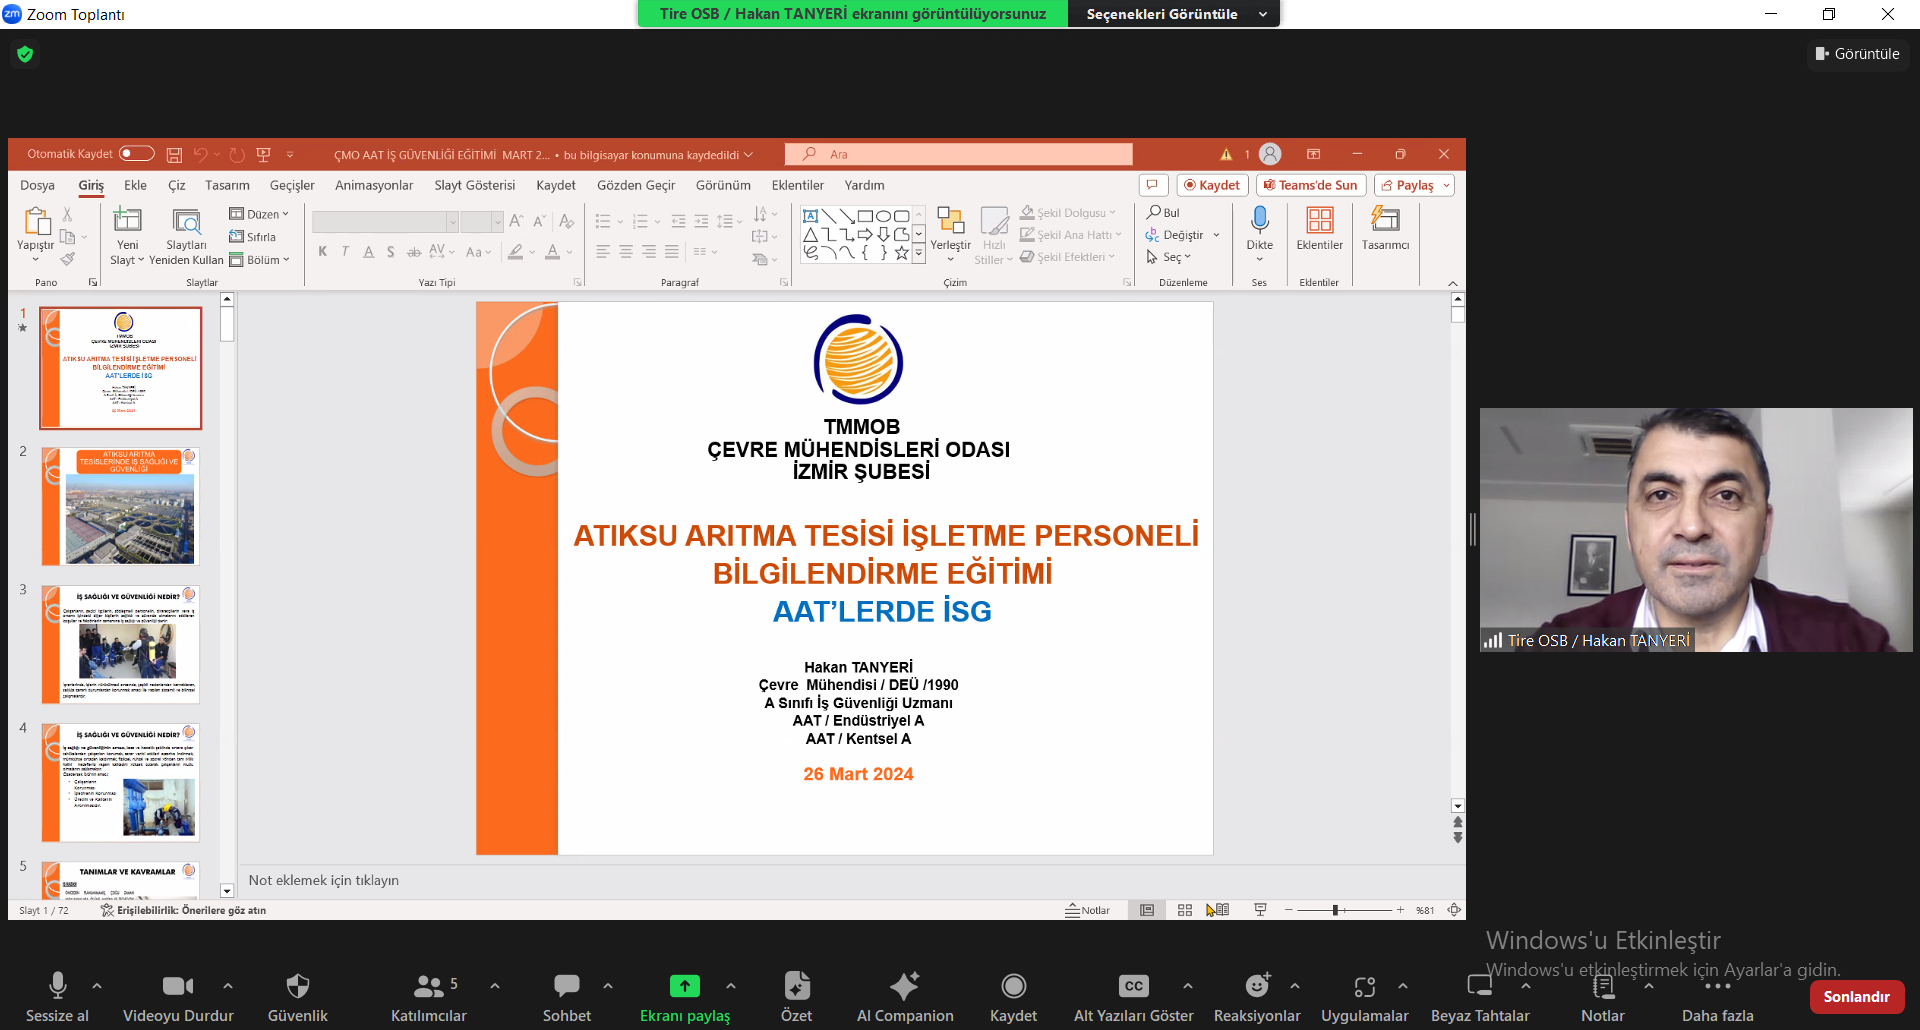The image size is (1920, 1030).
Task: Open Reaksiyonlar emoji icon
Action: click(x=1256, y=986)
